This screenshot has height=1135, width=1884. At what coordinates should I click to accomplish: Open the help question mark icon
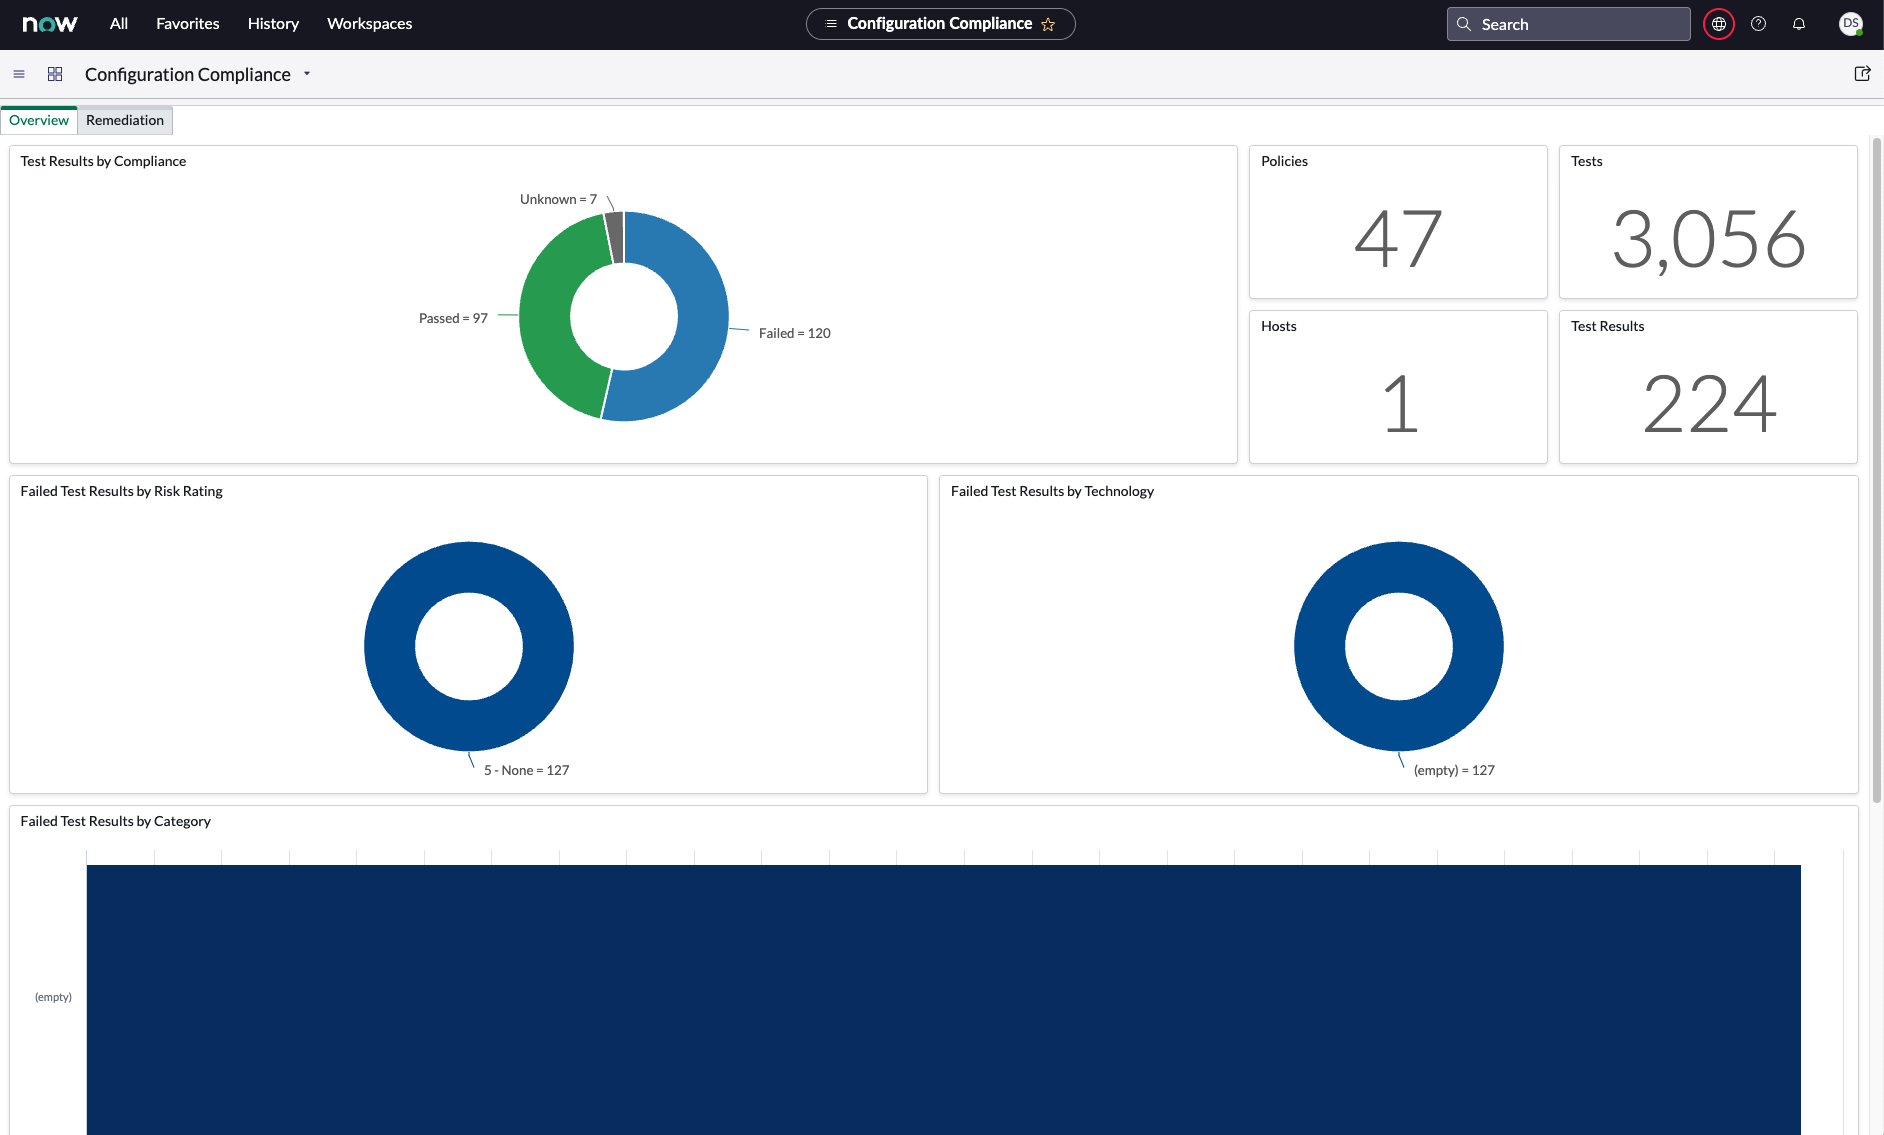point(1758,24)
